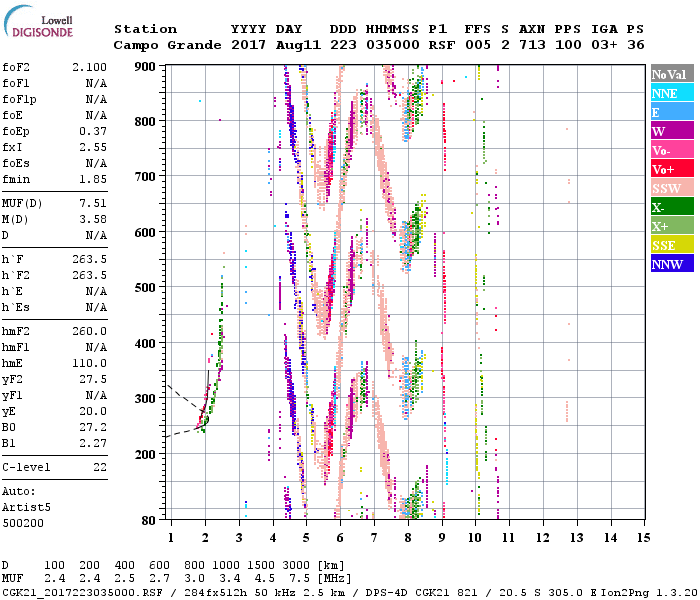The image size is (700, 600).
Task: Click the yE value 20.0
Action: pos(93,411)
